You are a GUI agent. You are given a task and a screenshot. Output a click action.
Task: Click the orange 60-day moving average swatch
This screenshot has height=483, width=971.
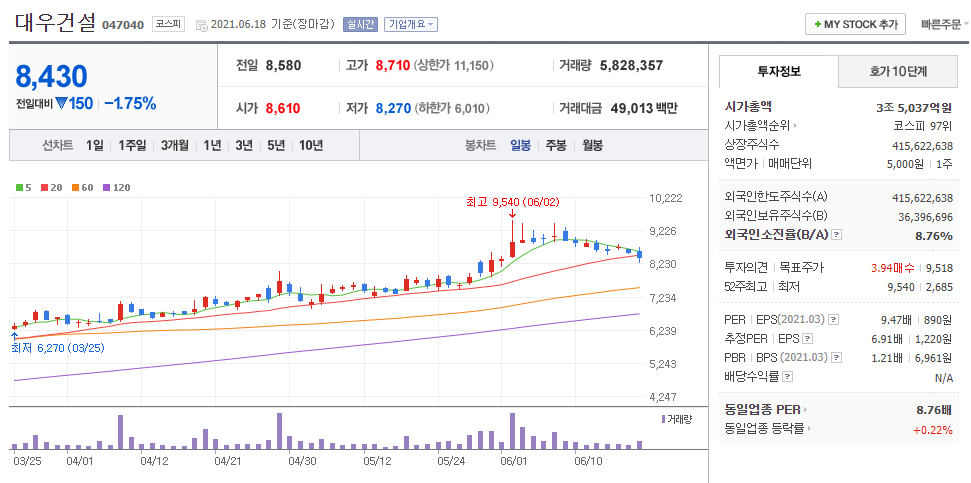(75, 187)
